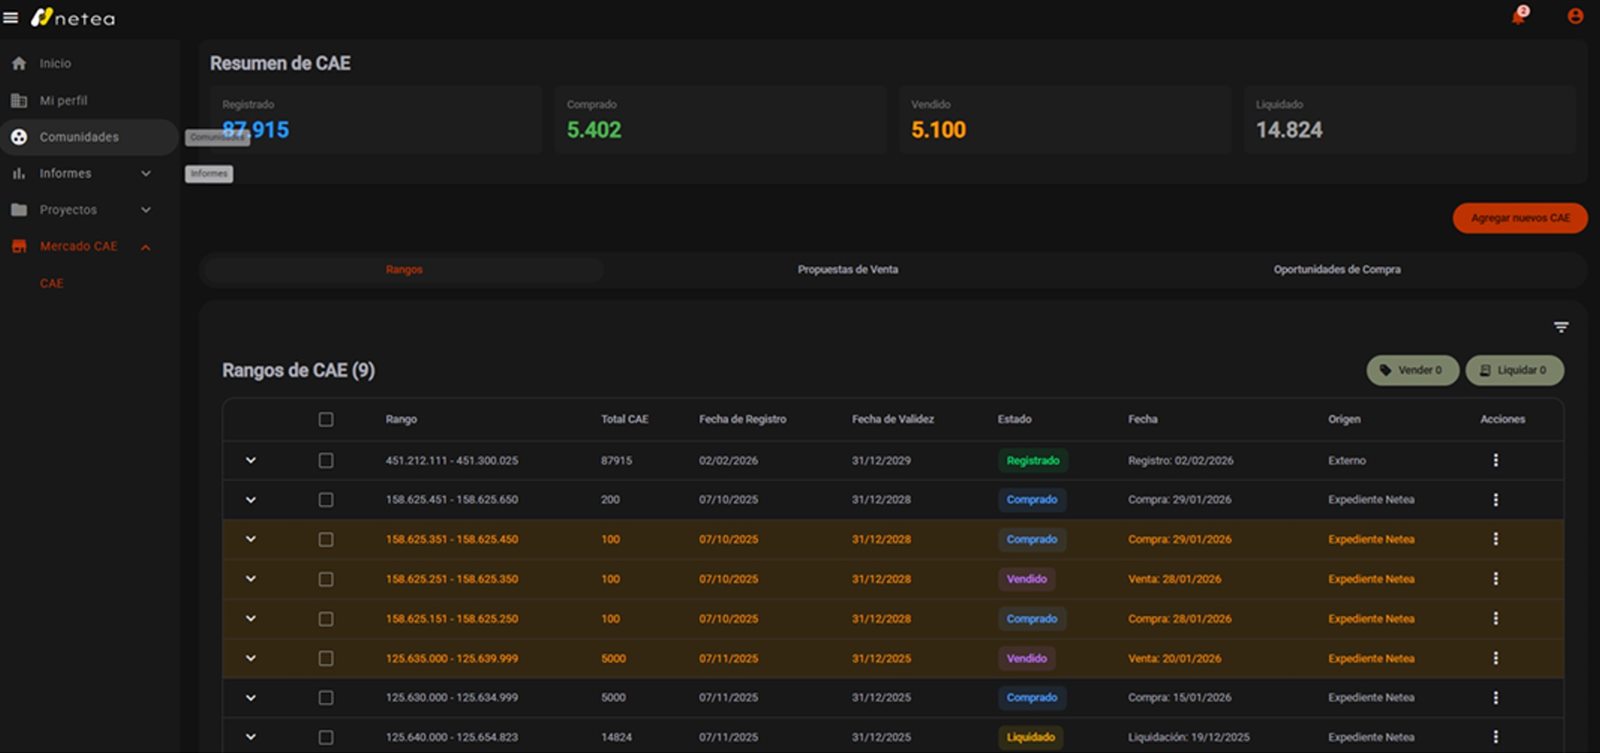
Task: Open actions menu for range 158.625.451 - 158.625.650
Action: (1496, 499)
